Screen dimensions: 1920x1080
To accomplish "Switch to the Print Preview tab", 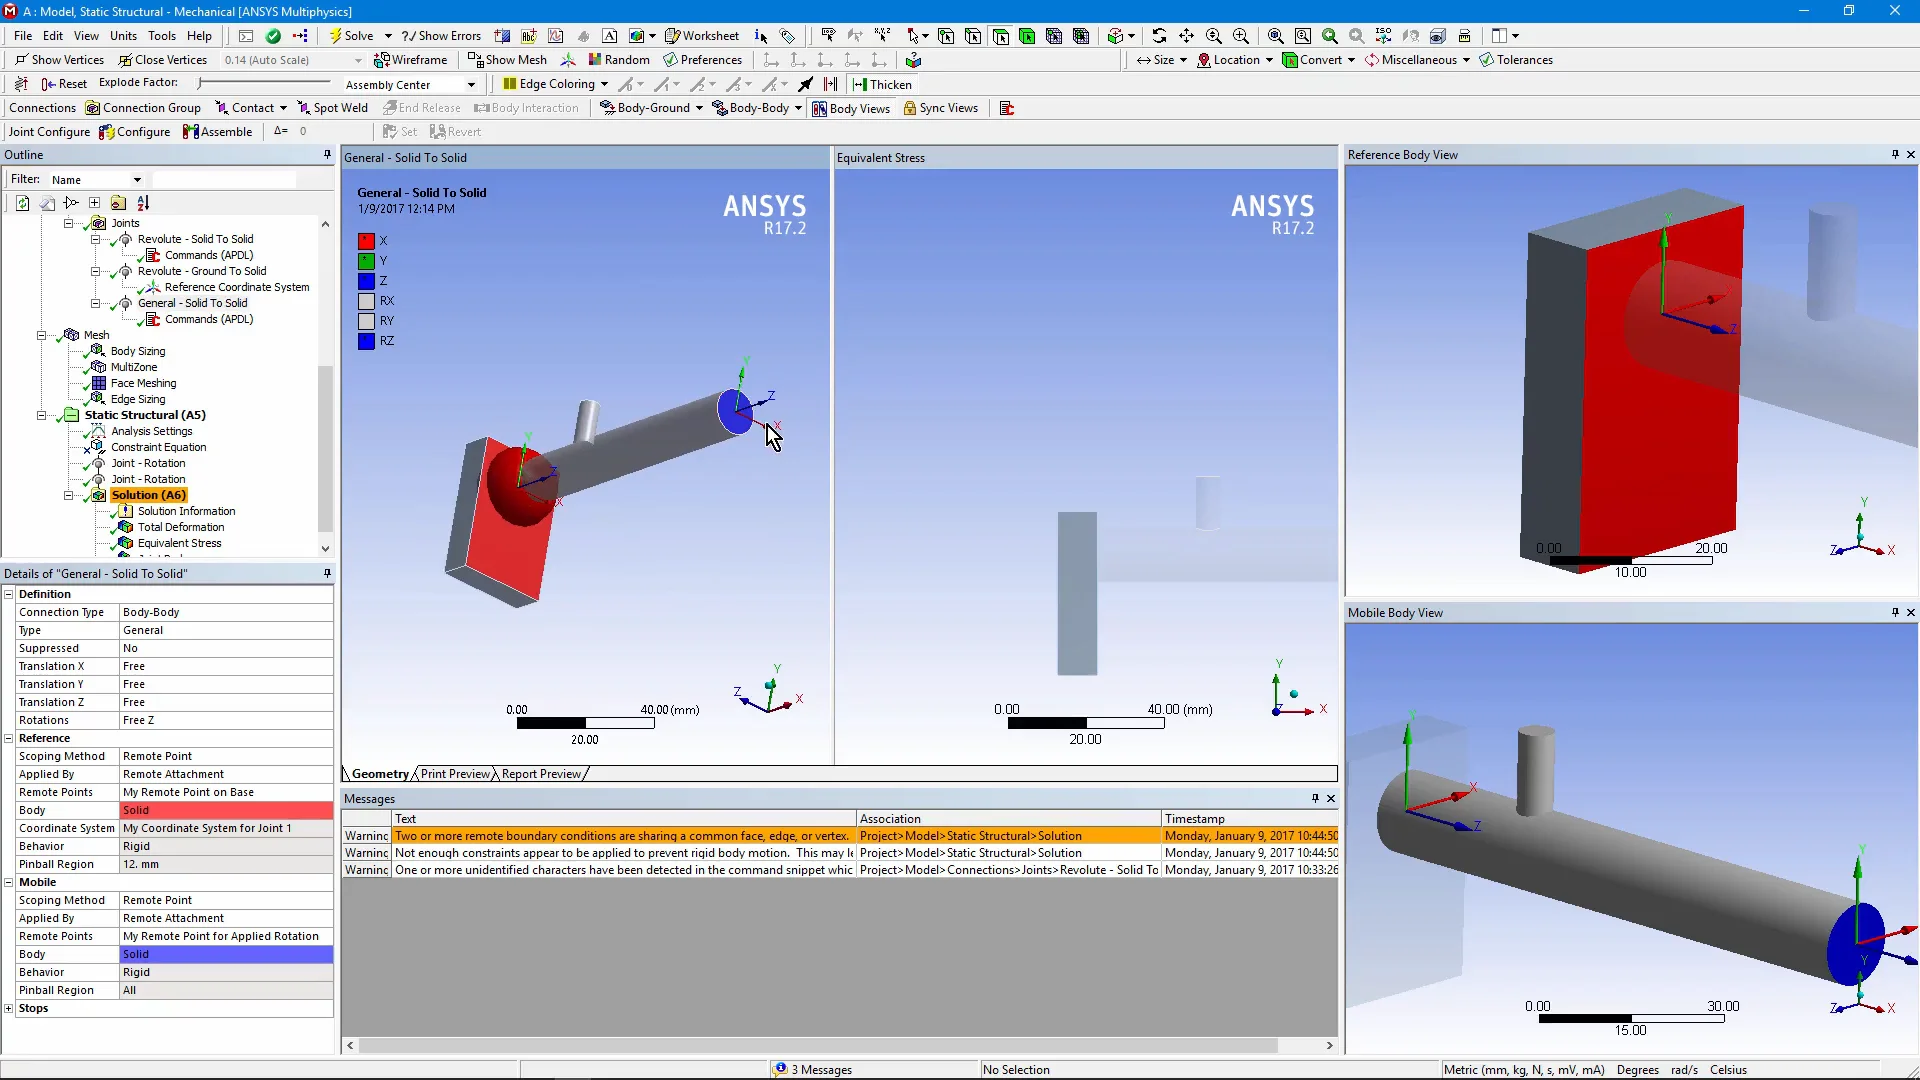I will [x=455, y=773].
